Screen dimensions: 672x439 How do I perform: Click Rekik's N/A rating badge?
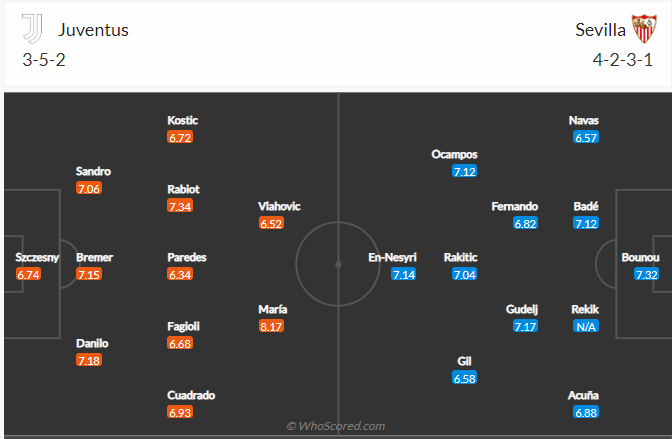(x=585, y=326)
